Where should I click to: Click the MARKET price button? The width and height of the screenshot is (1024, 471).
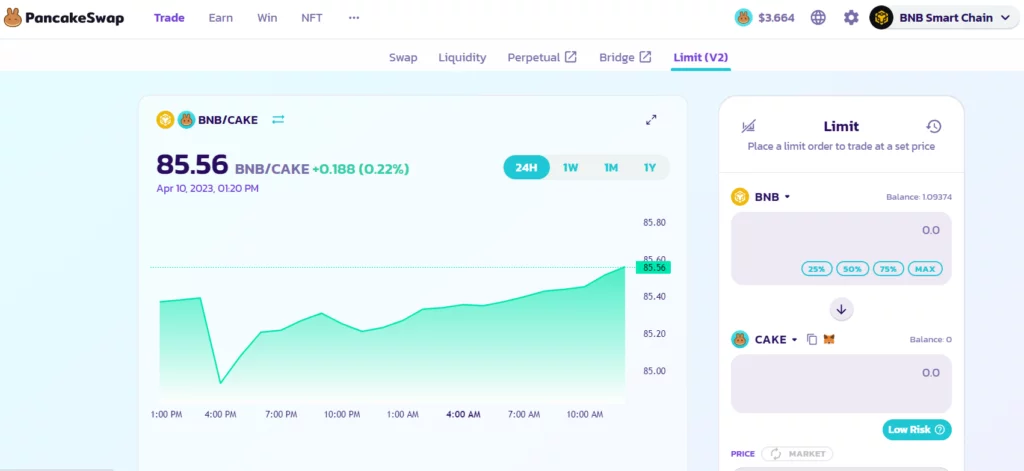(x=797, y=453)
